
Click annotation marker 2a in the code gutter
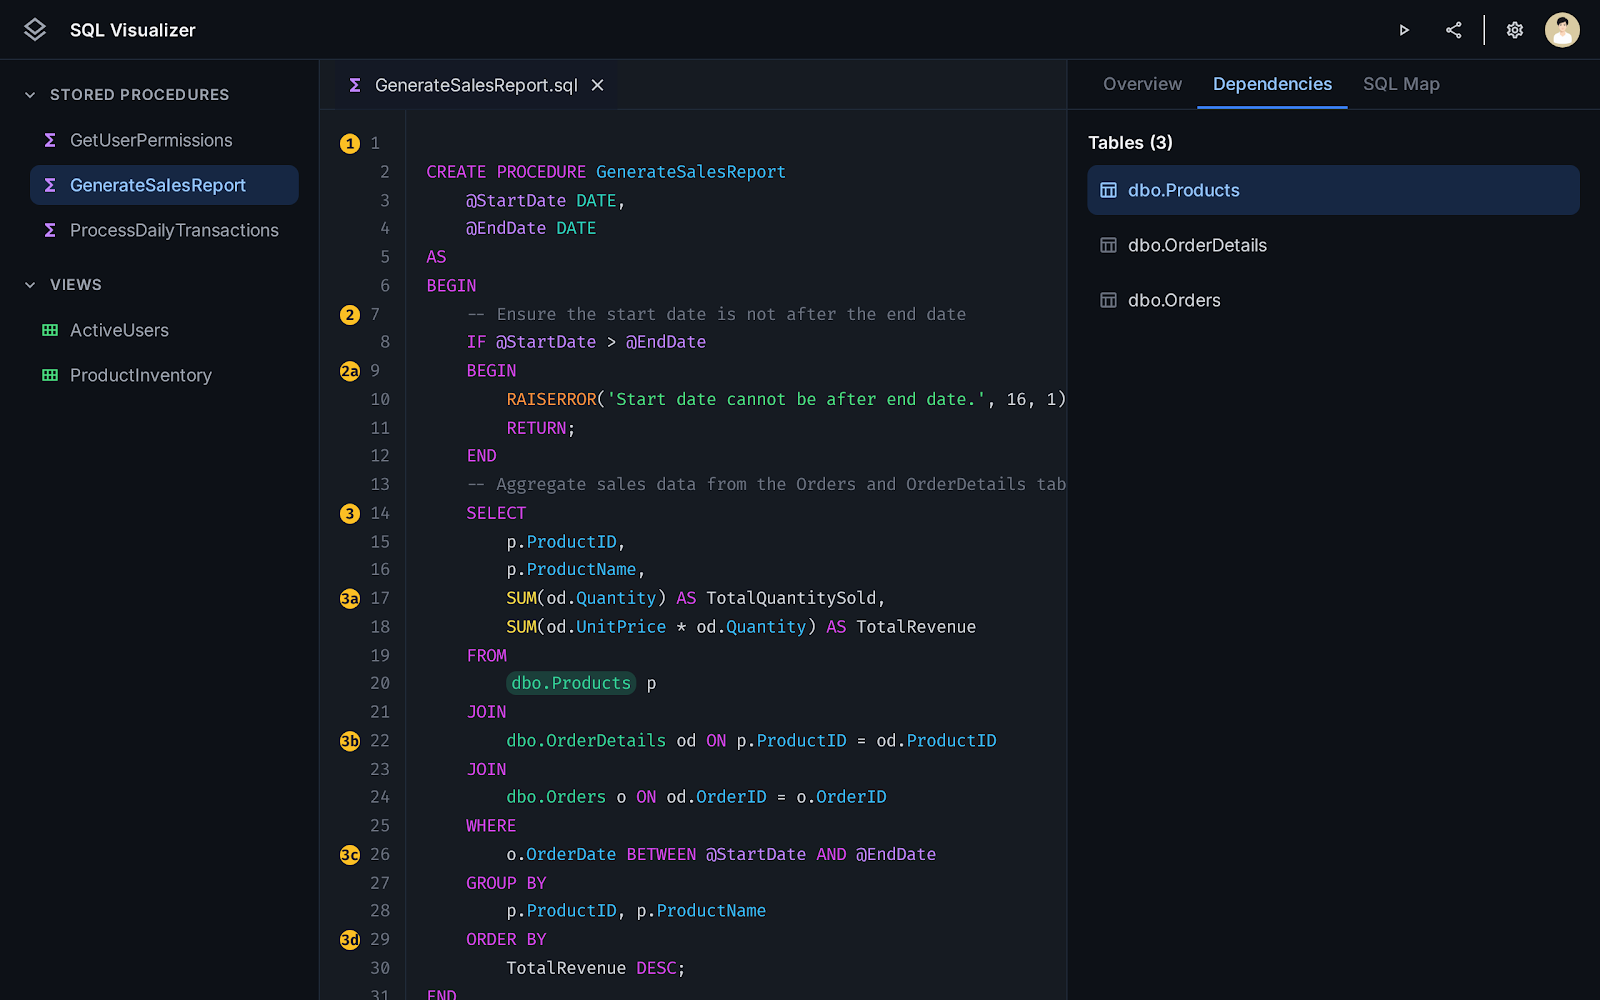349,370
